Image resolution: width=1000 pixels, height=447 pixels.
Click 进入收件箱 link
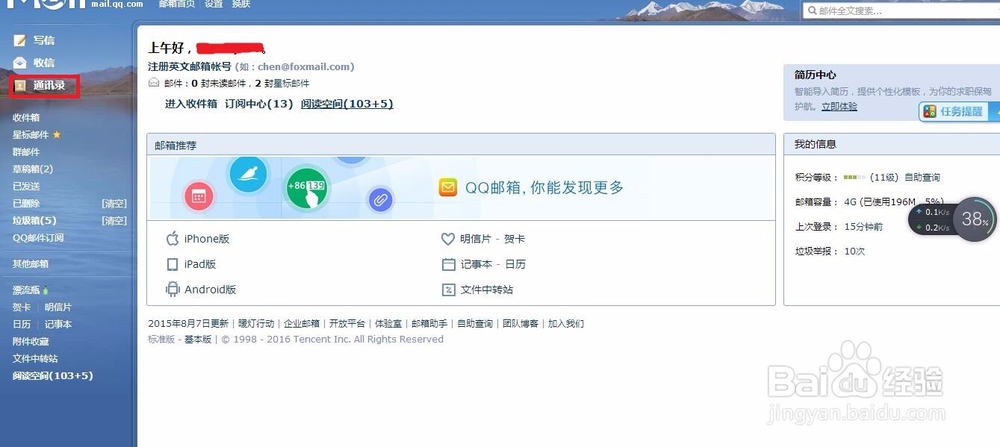pos(191,104)
